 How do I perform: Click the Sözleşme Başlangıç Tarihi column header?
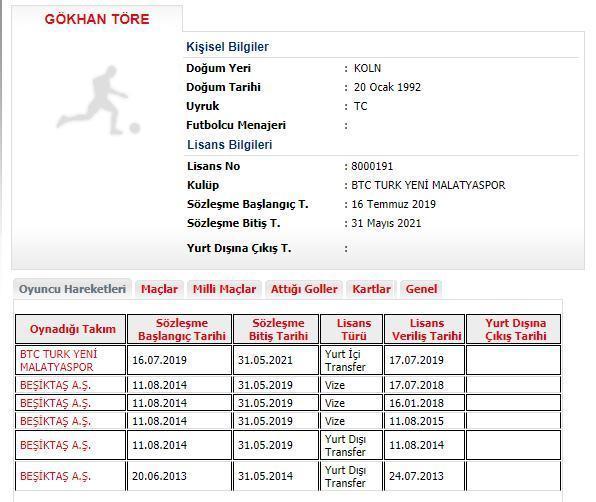point(179,329)
